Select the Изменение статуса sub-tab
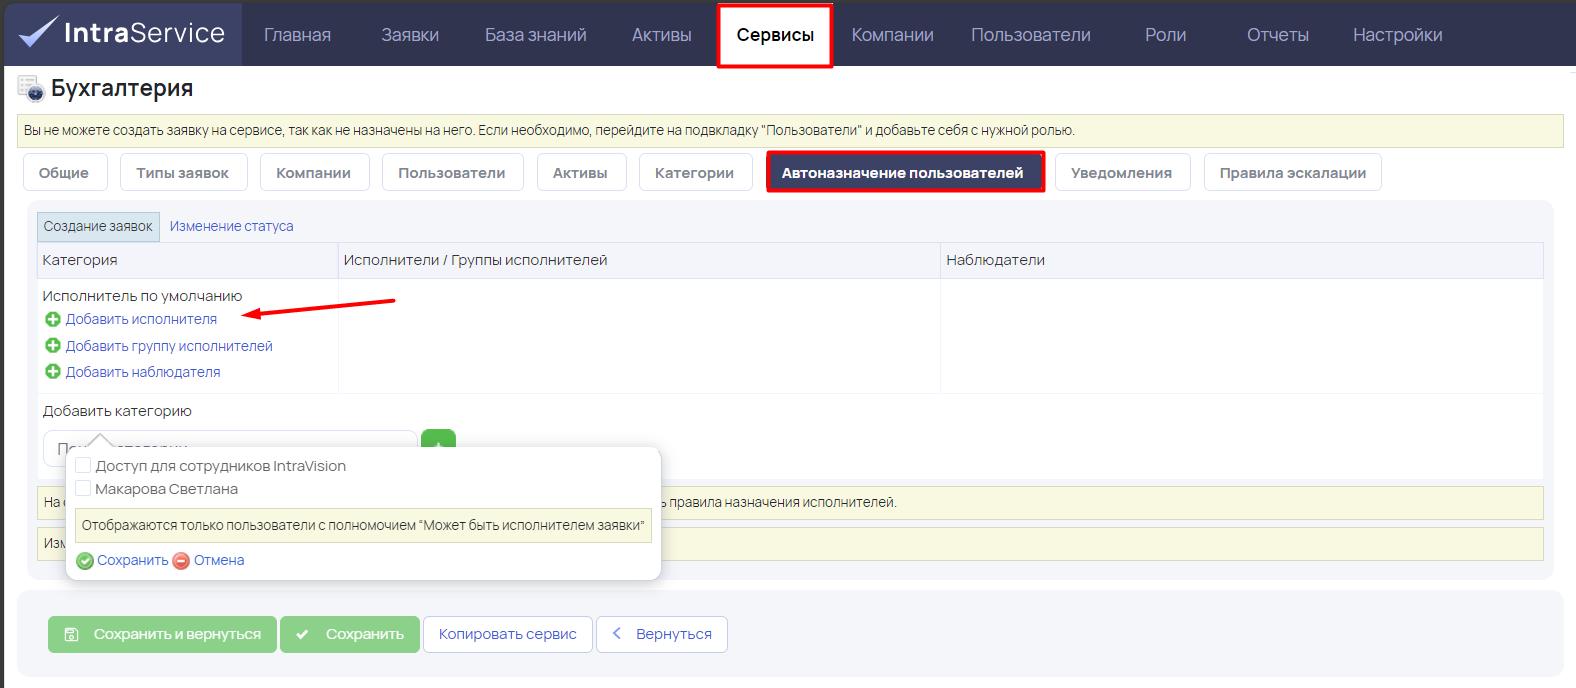Viewport: 1576px width, 688px height. (x=232, y=226)
